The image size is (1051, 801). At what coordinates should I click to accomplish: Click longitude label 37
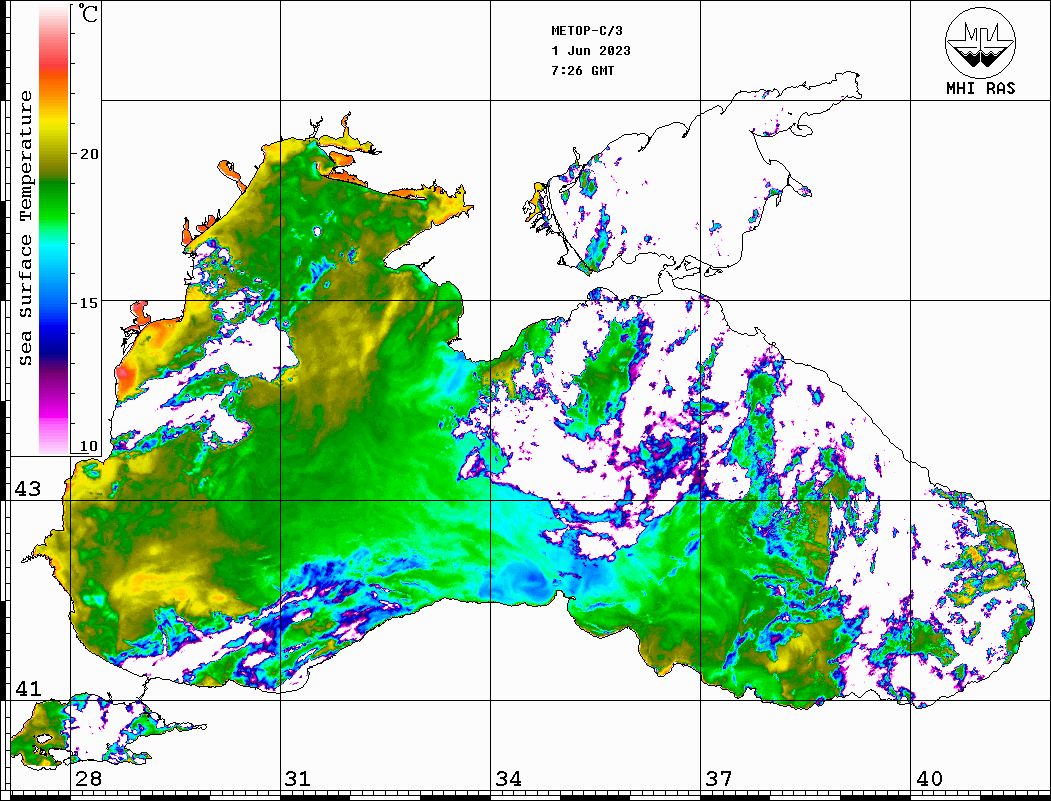719,779
